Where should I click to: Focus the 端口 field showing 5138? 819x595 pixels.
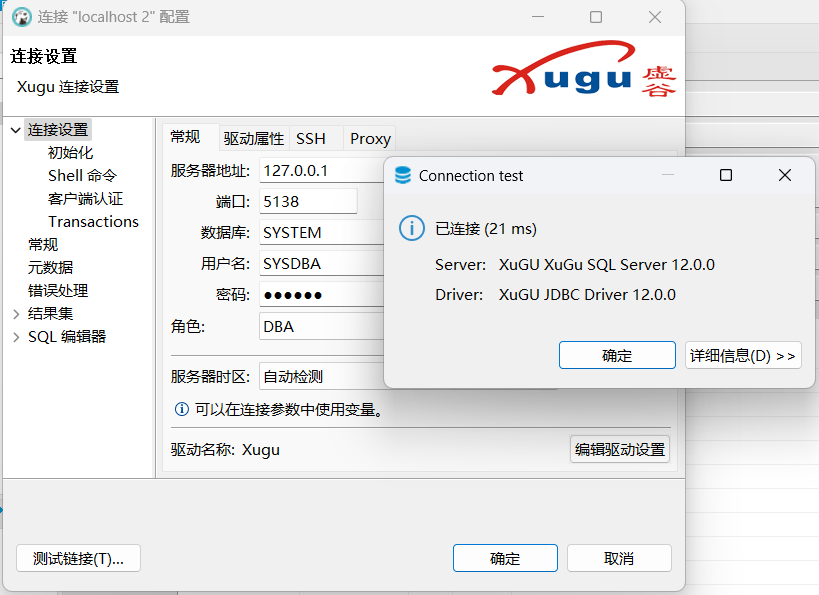(x=308, y=201)
